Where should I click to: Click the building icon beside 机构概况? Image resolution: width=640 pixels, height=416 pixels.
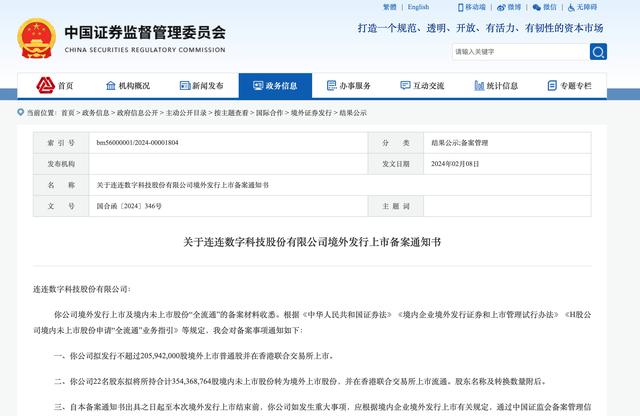pos(111,85)
